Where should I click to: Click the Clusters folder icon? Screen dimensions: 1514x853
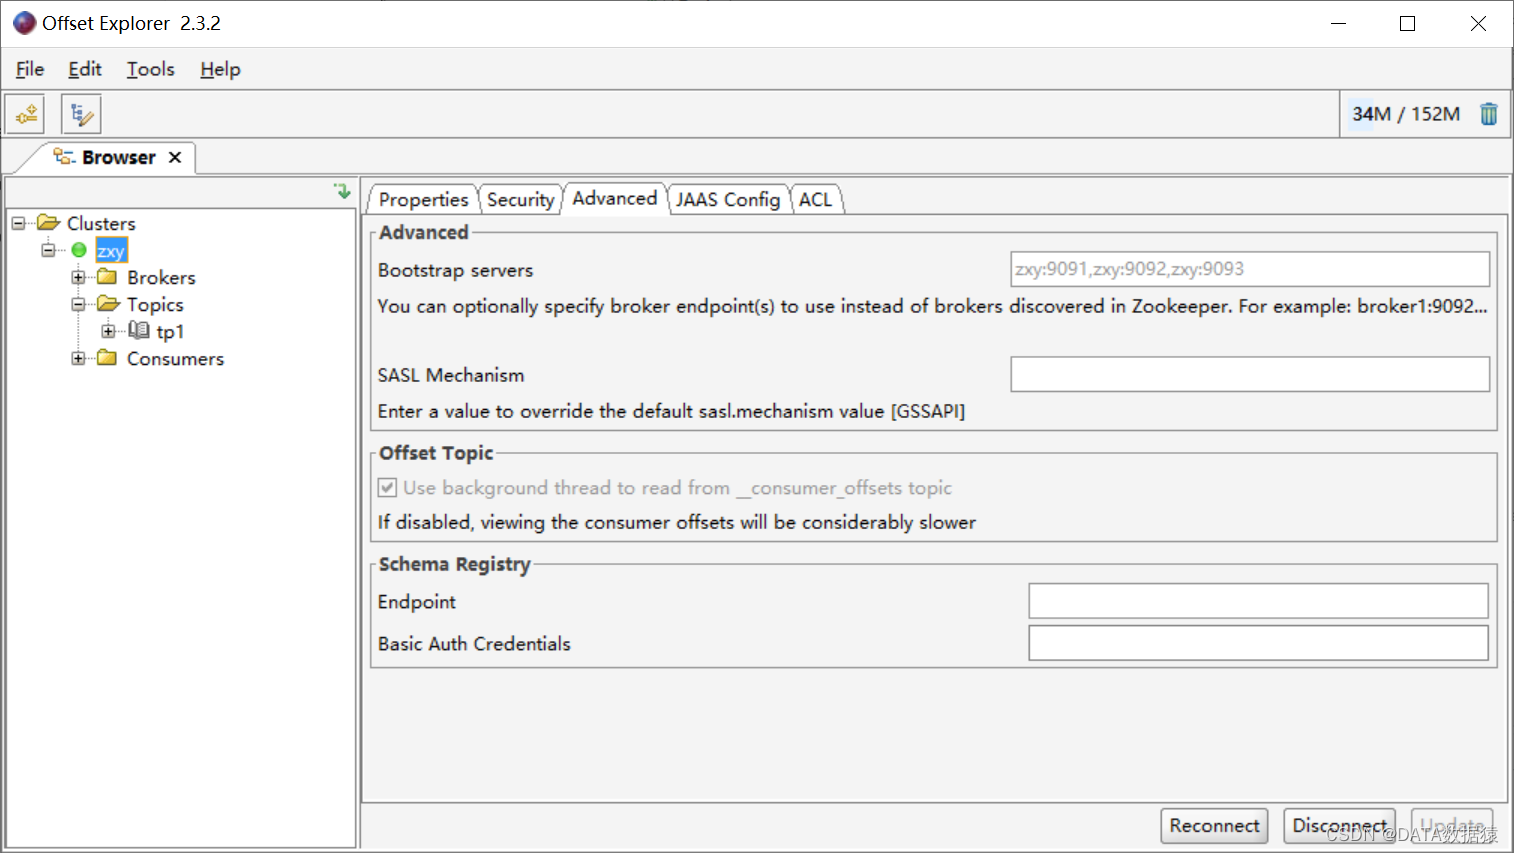click(x=48, y=223)
